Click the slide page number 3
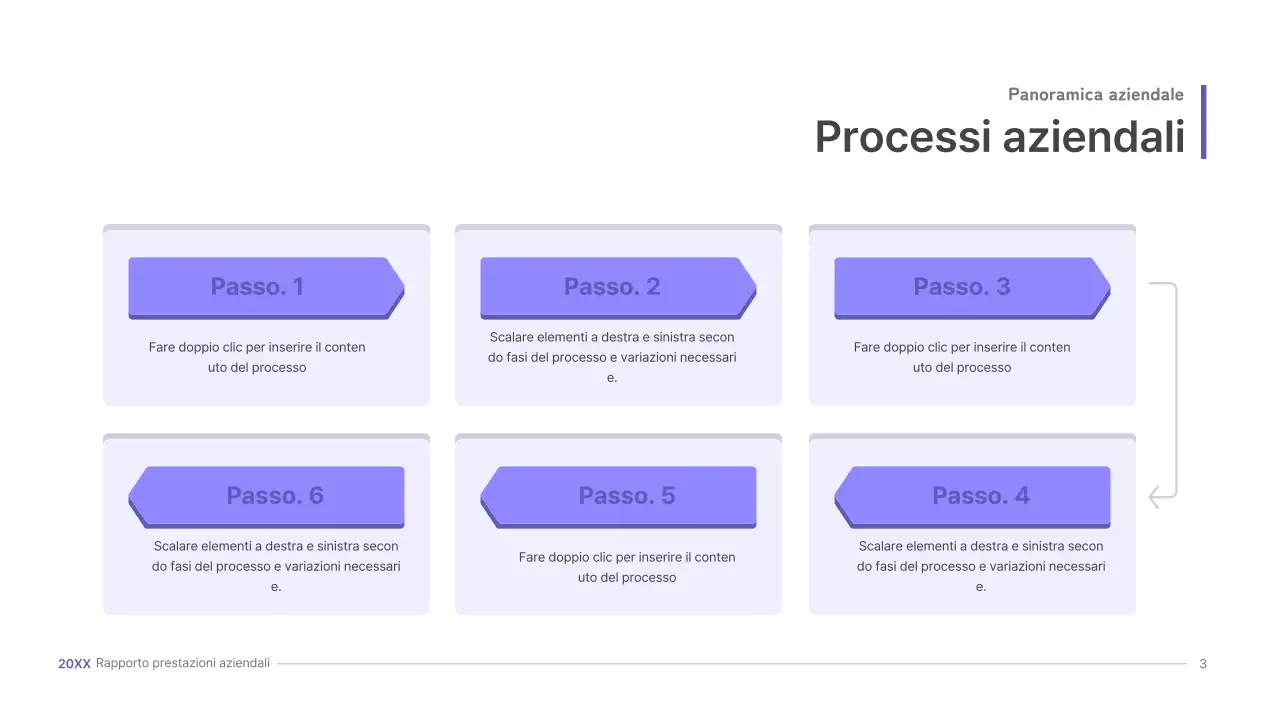1280x720 pixels. click(1203, 664)
